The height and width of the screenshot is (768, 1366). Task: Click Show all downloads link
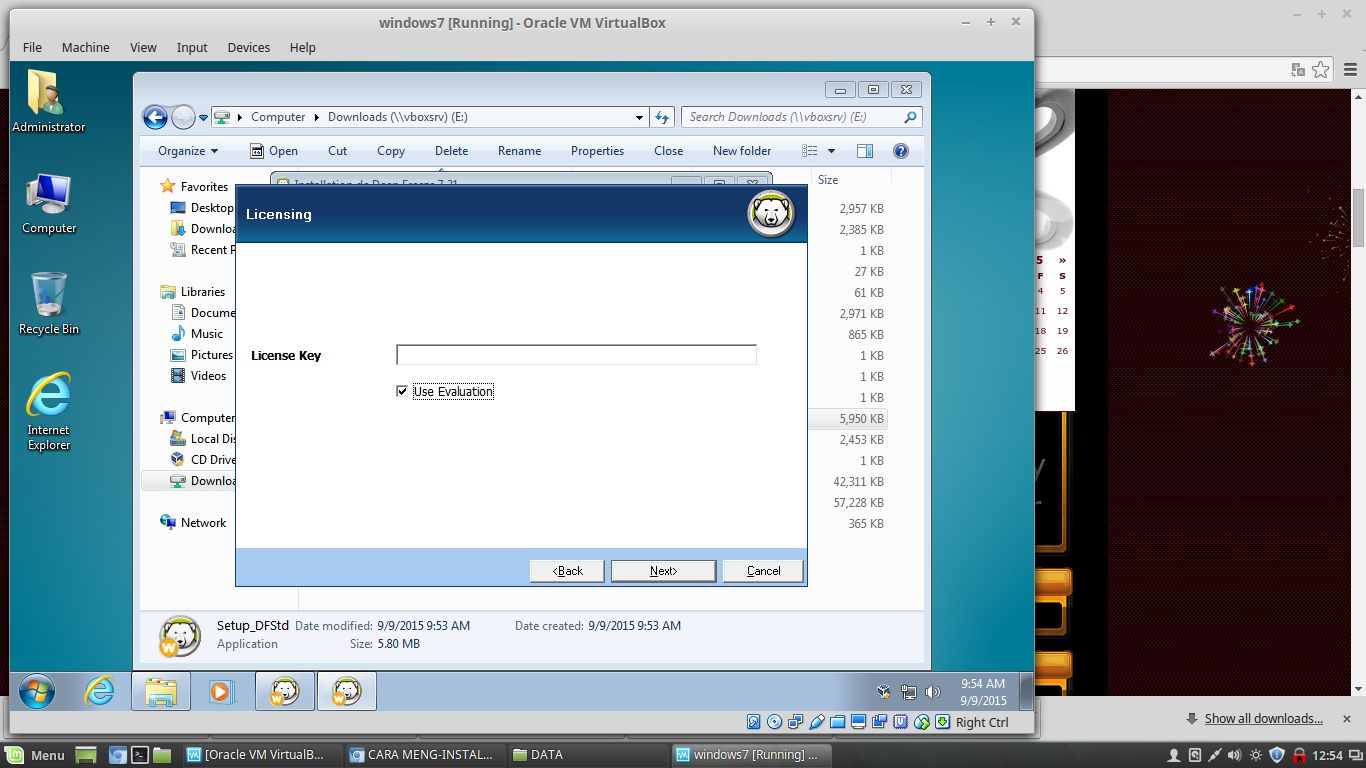[1263, 718]
